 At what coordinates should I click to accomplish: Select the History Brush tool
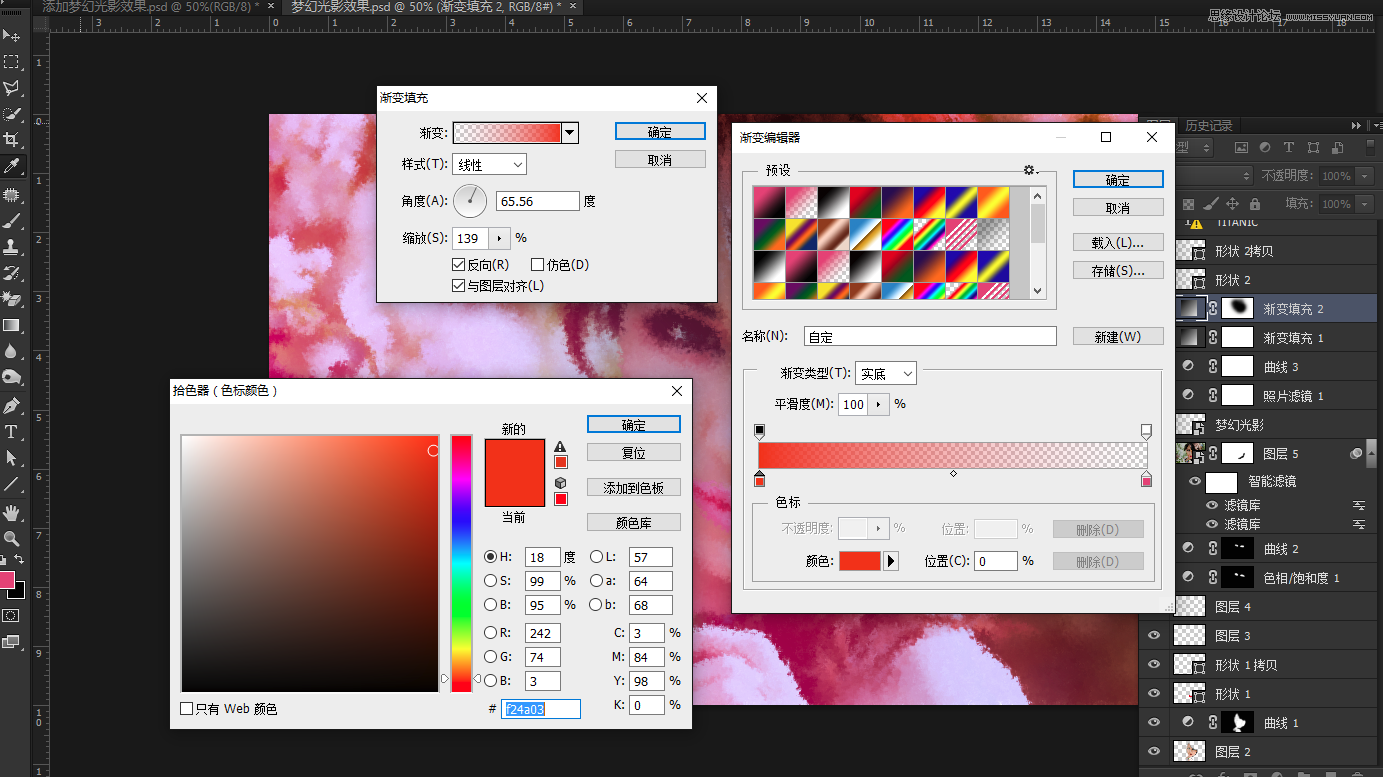[x=11, y=273]
